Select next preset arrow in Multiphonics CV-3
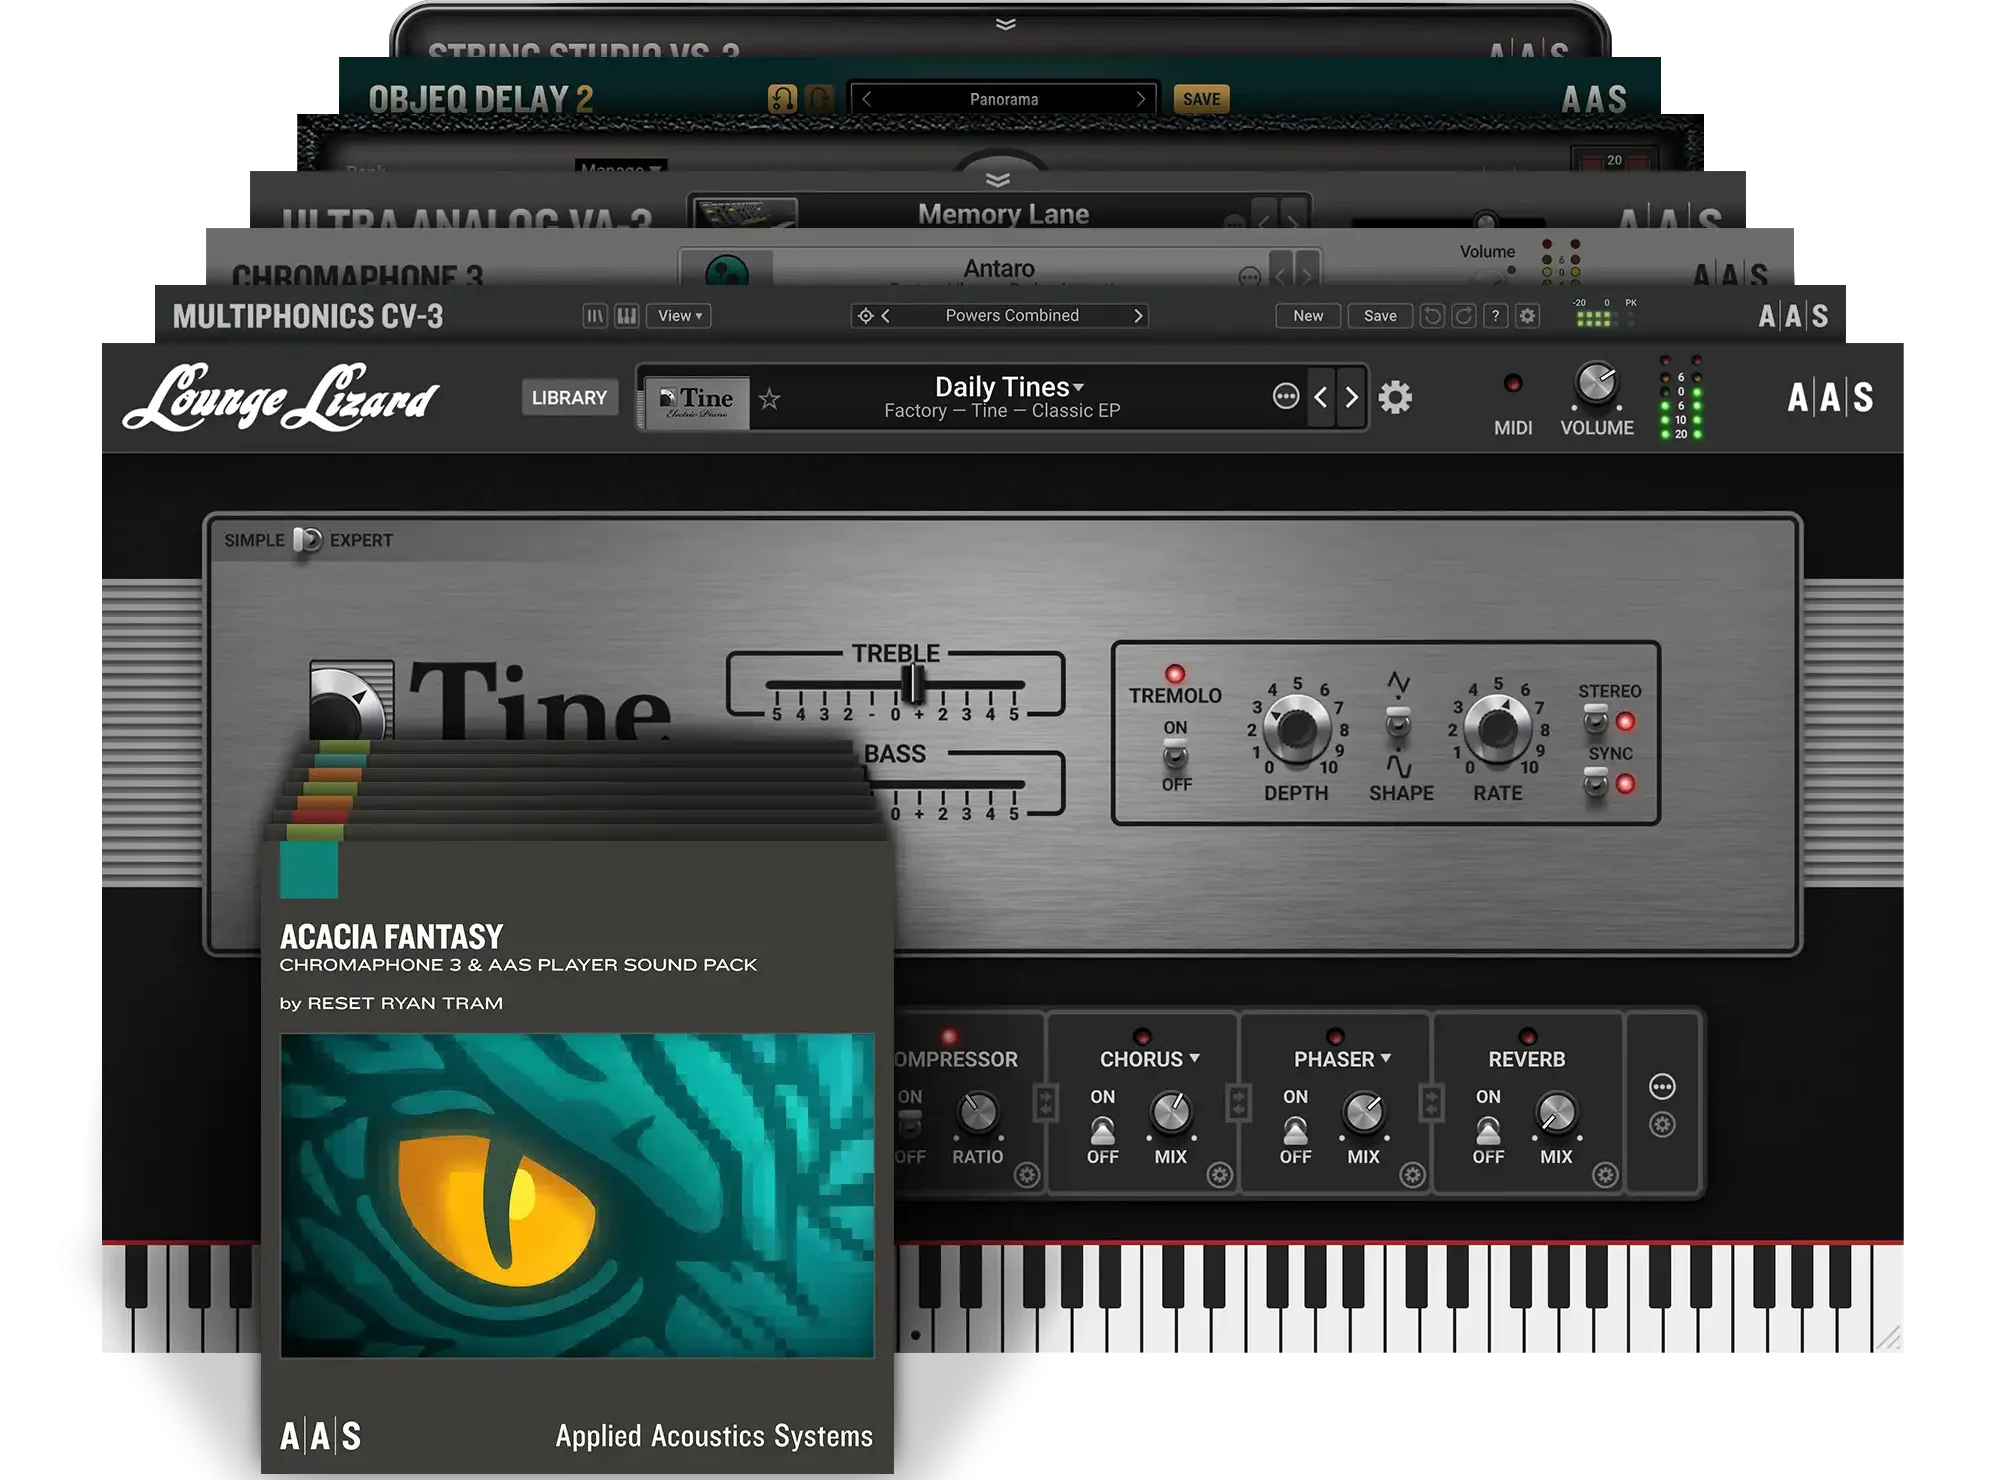This screenshot has height=1480, width=1997. (x=1138, y=316)
